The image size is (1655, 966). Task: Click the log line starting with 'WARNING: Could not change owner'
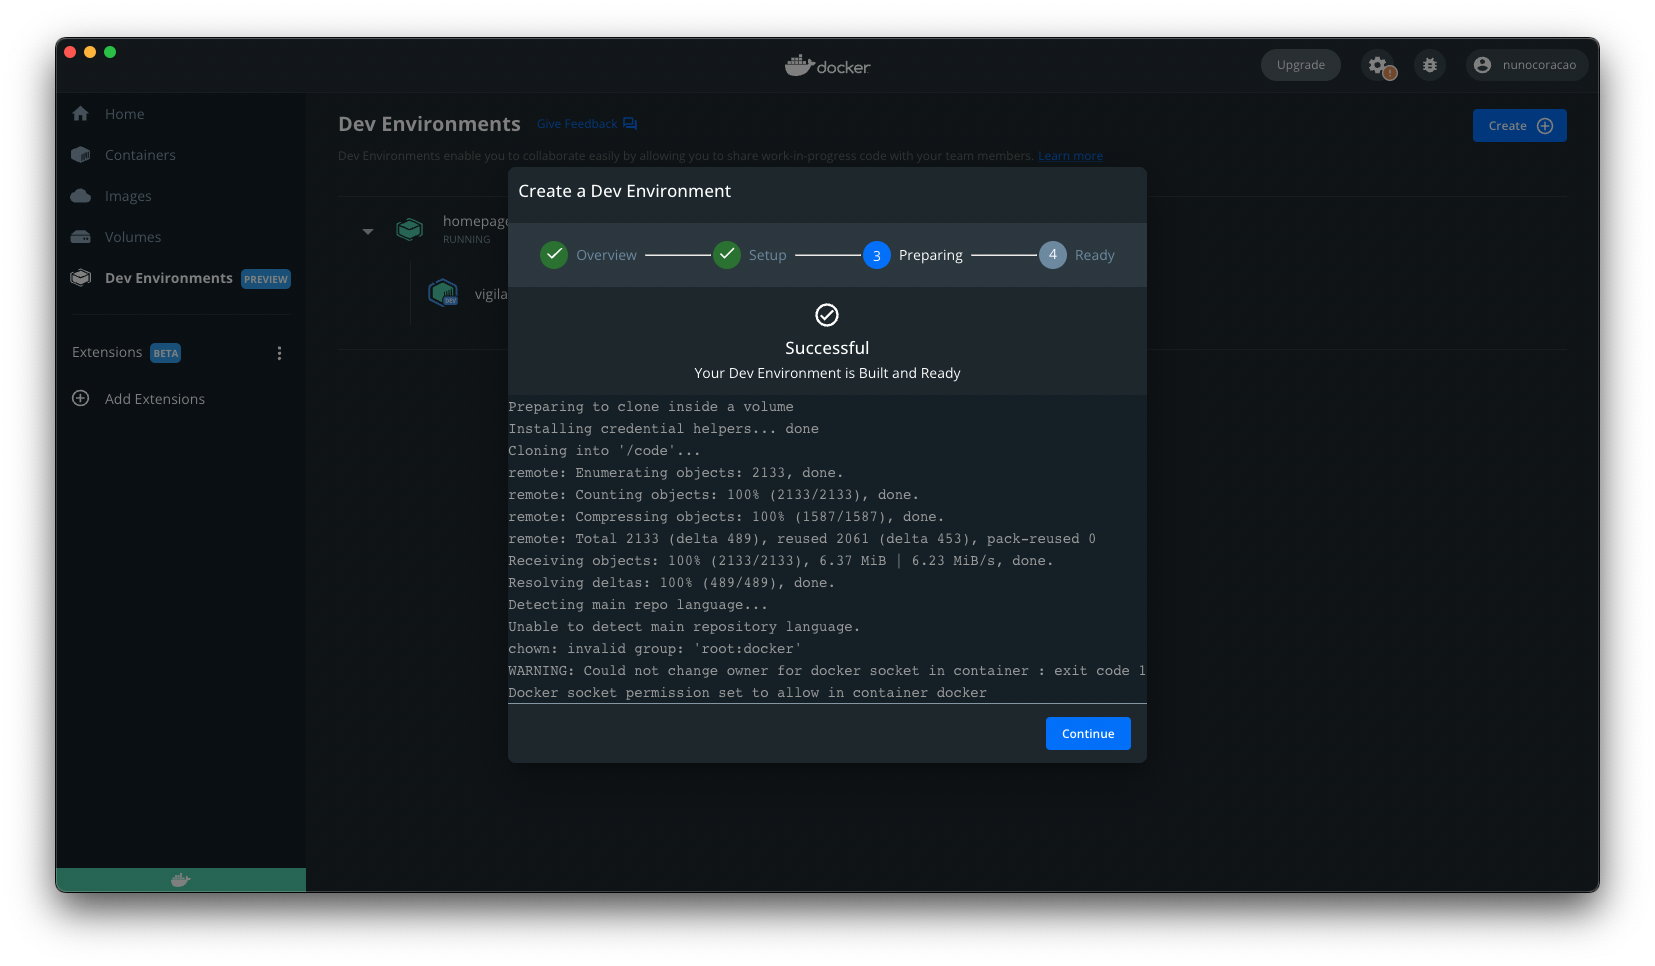pos(826,671)
